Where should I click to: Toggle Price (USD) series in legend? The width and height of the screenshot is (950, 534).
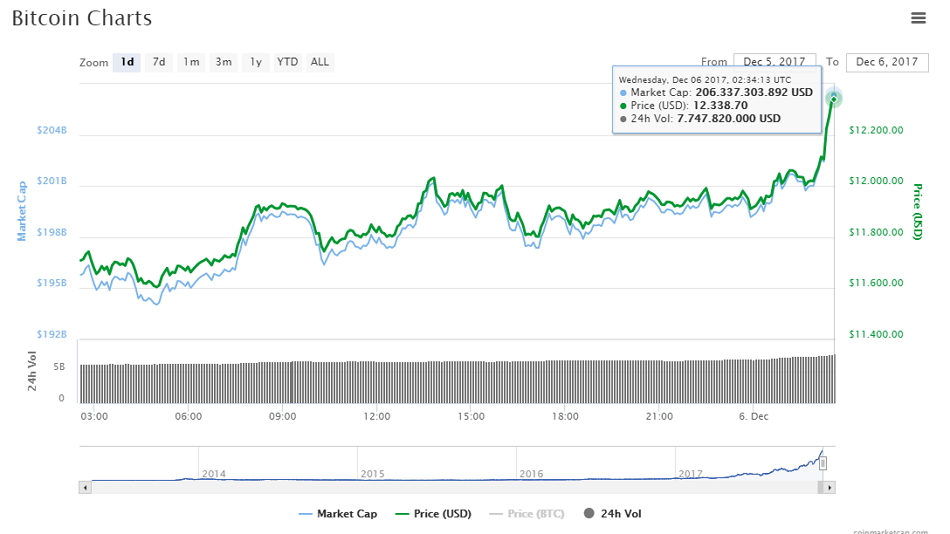[433, 513]
